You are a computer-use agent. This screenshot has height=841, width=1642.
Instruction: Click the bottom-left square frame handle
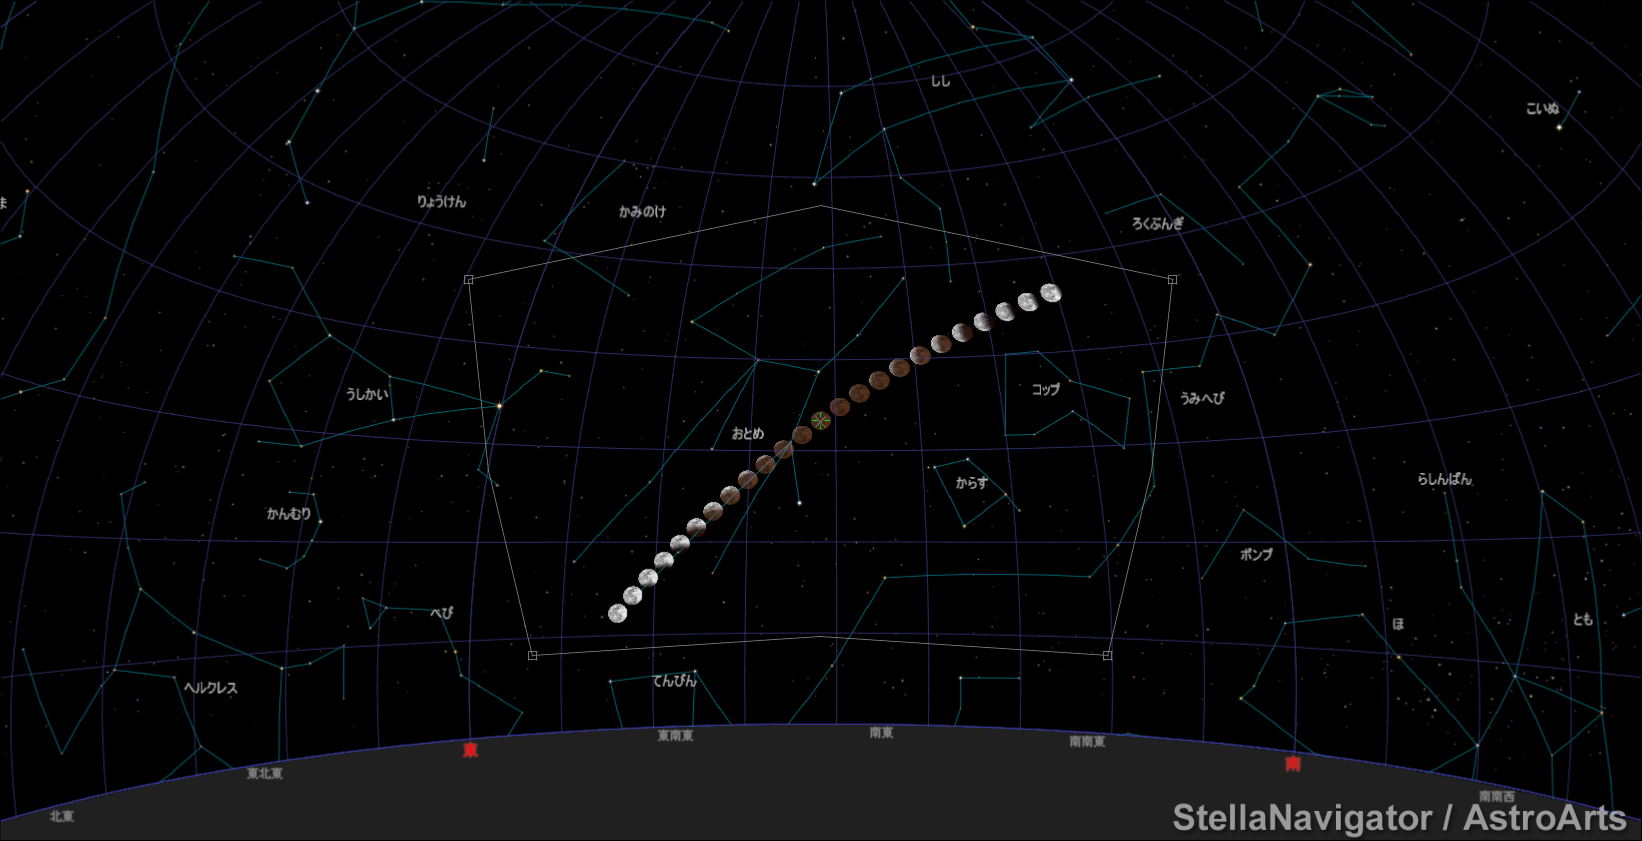pos(532,656)
